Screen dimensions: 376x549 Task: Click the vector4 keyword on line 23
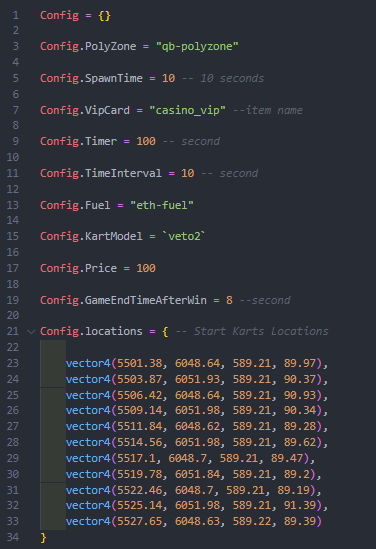(x=88, y=363)
